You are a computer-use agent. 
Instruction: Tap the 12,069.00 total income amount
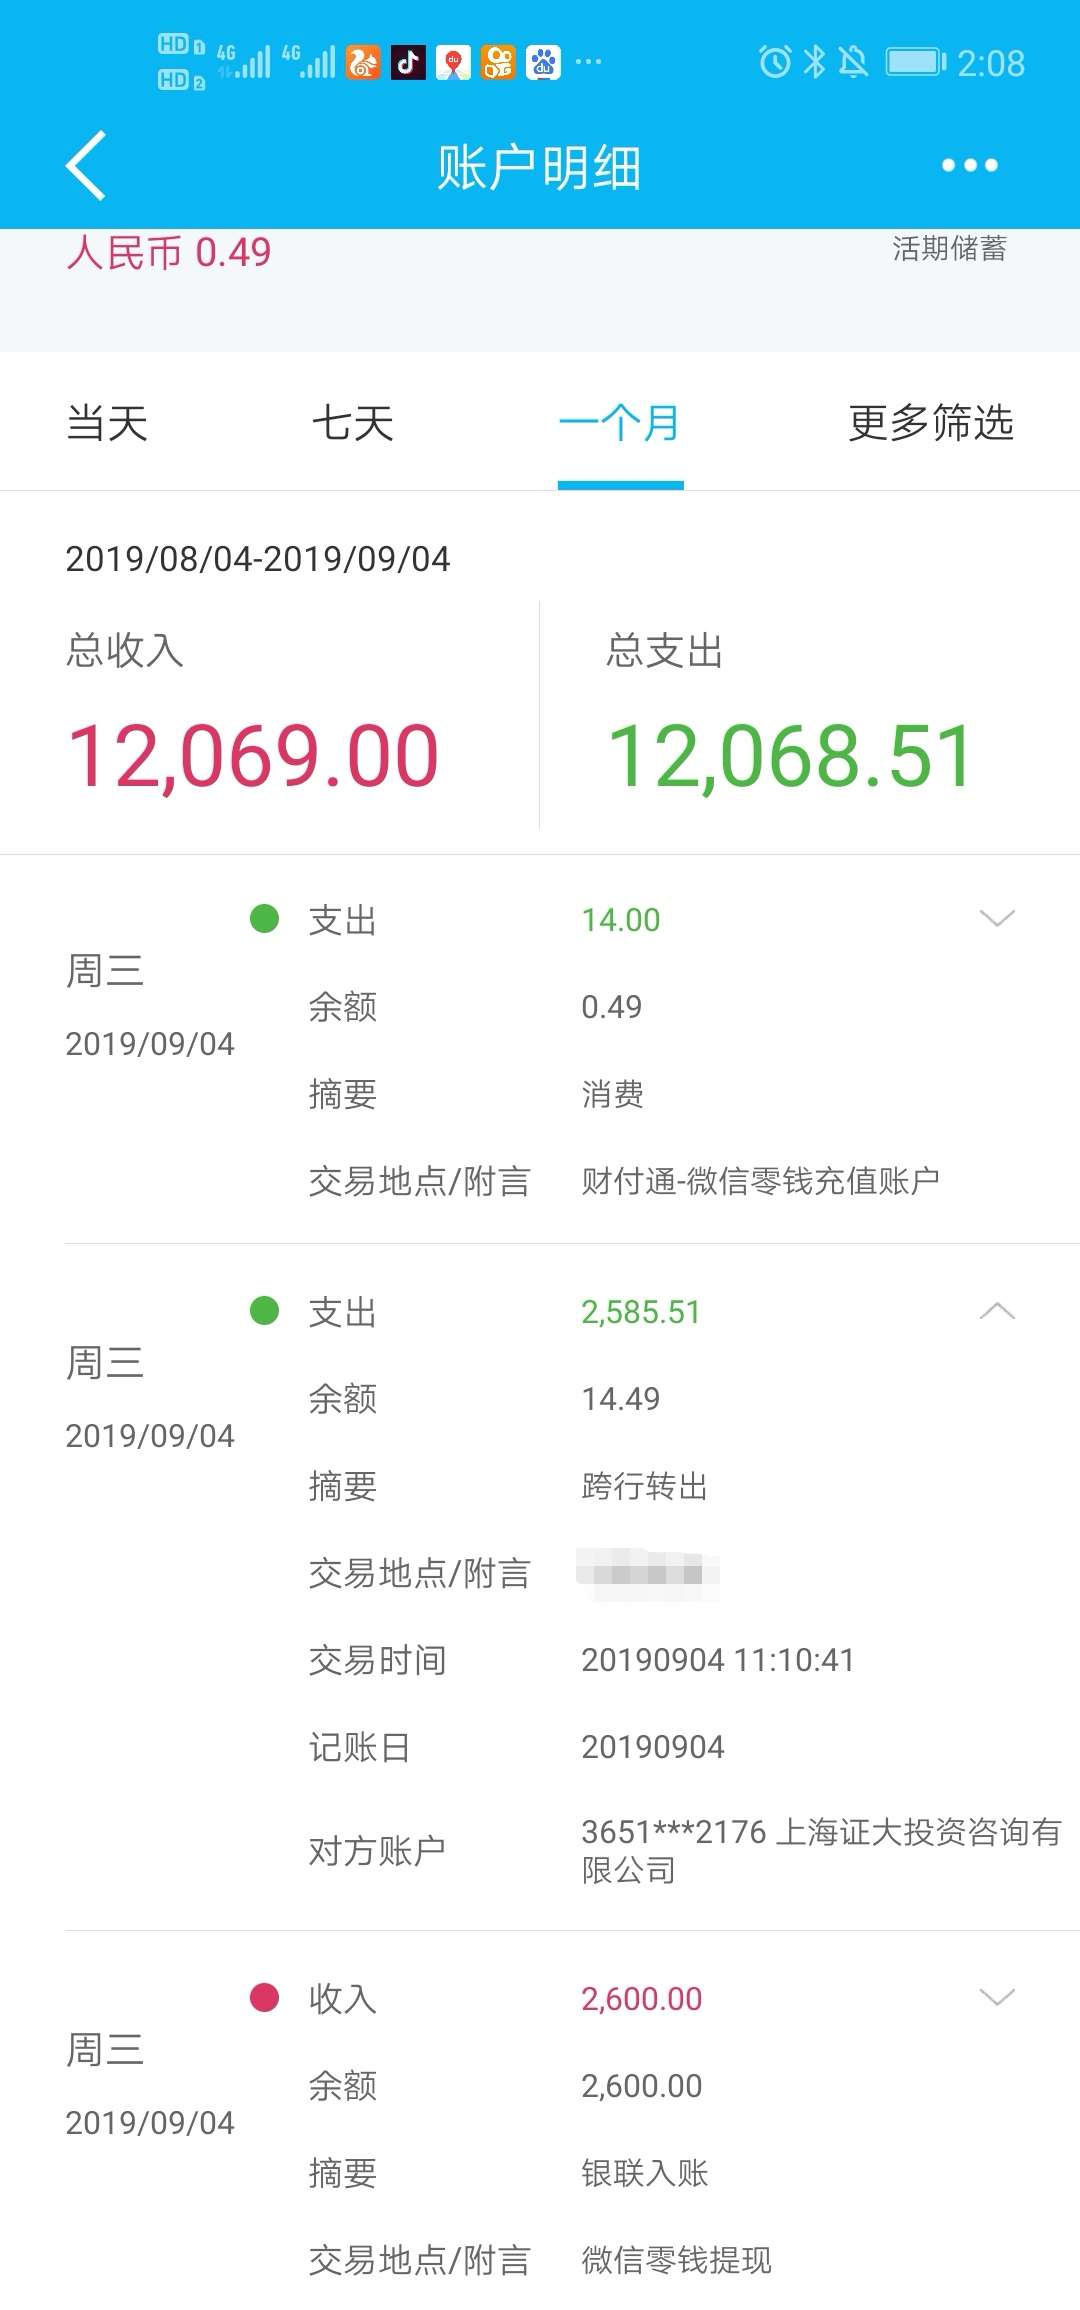pos(253,756)
